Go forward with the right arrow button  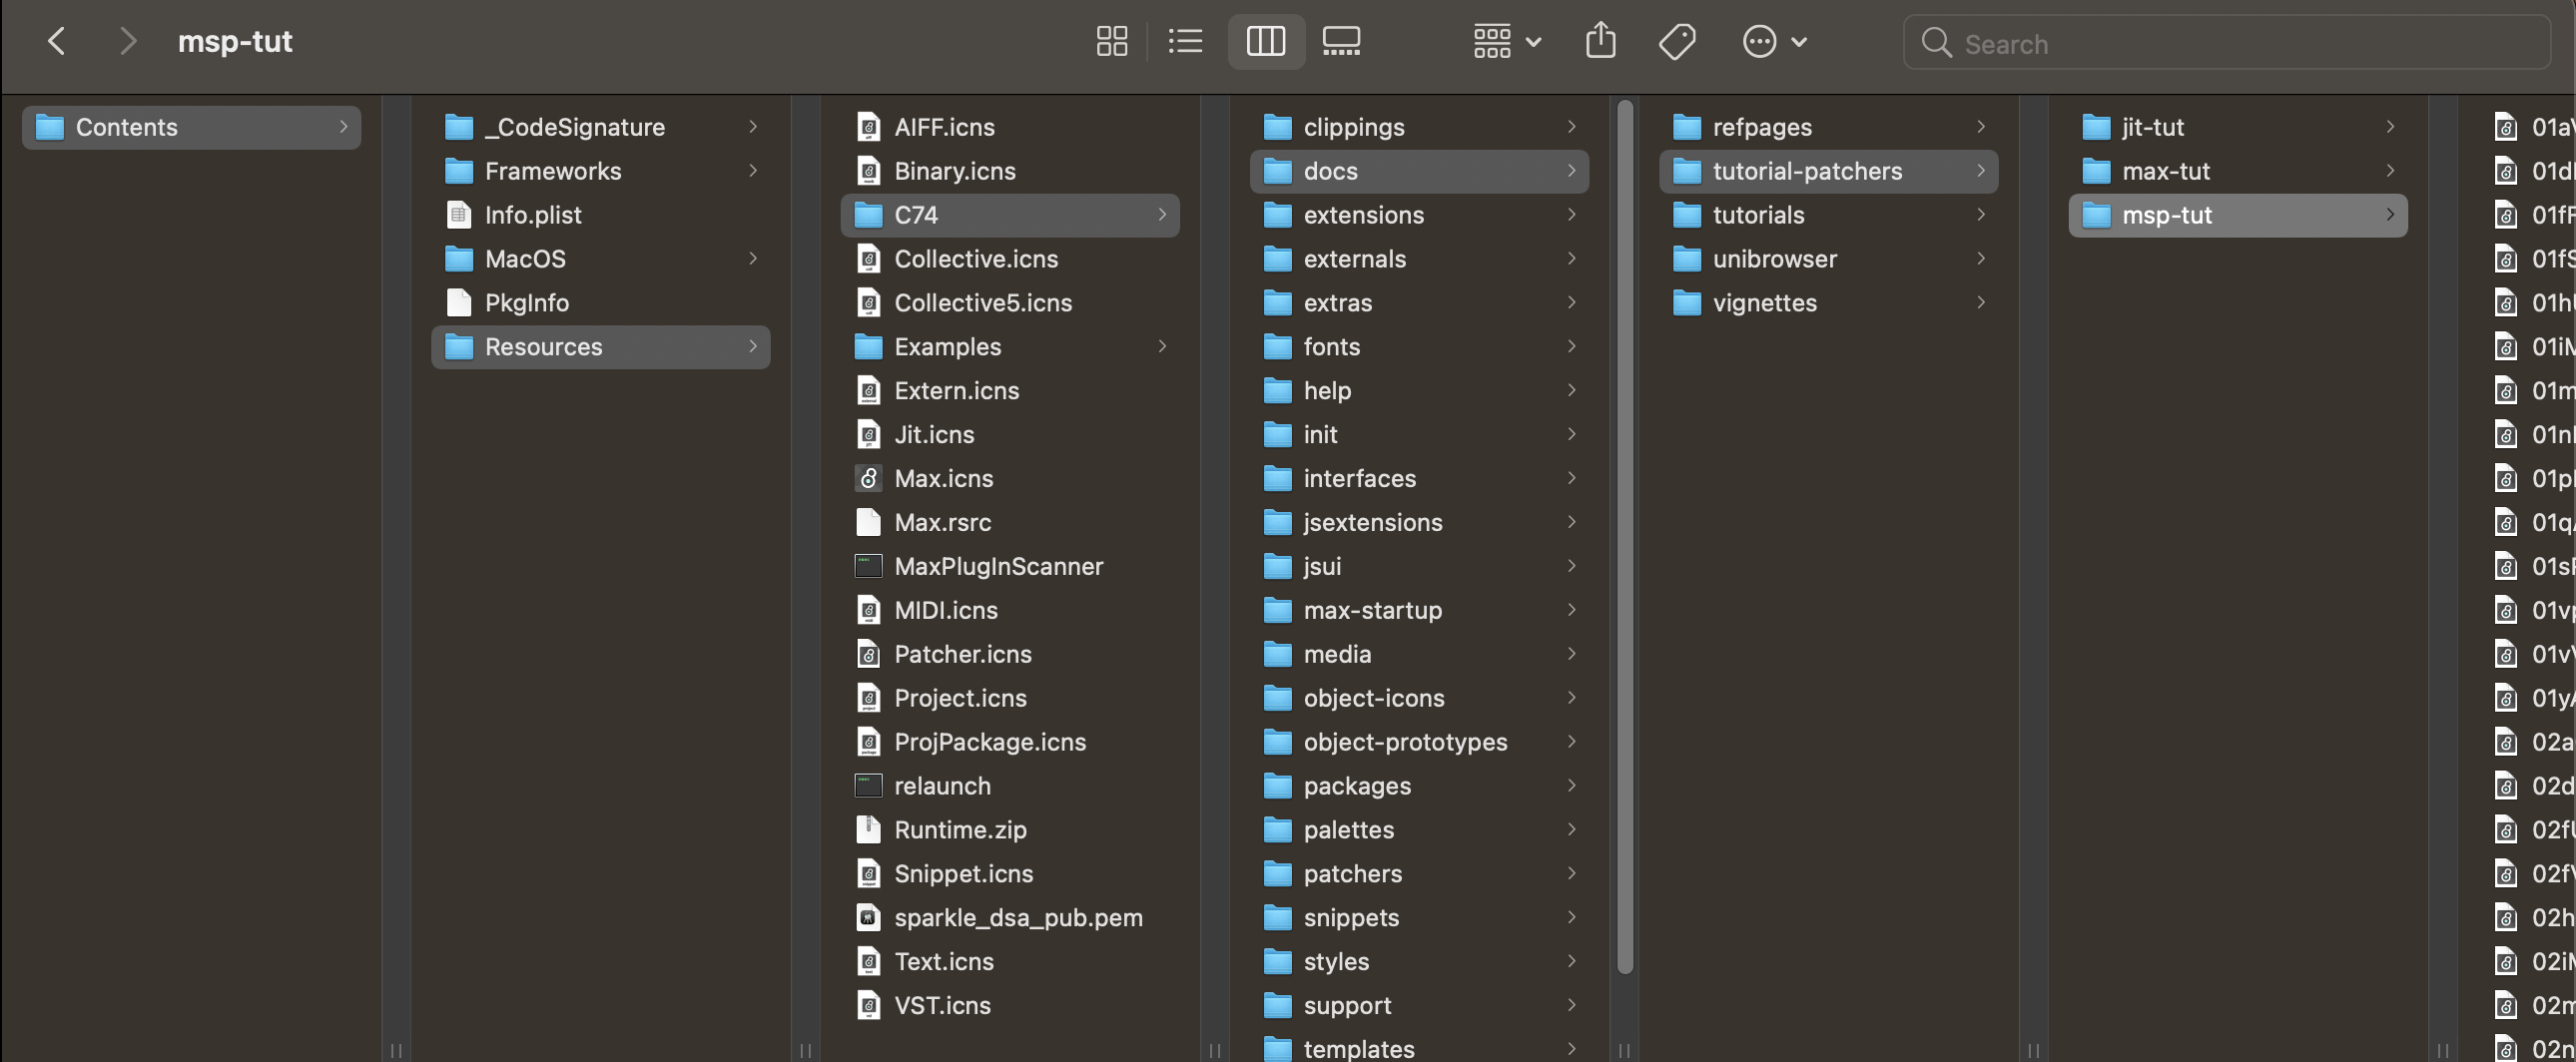coord(127,42)
